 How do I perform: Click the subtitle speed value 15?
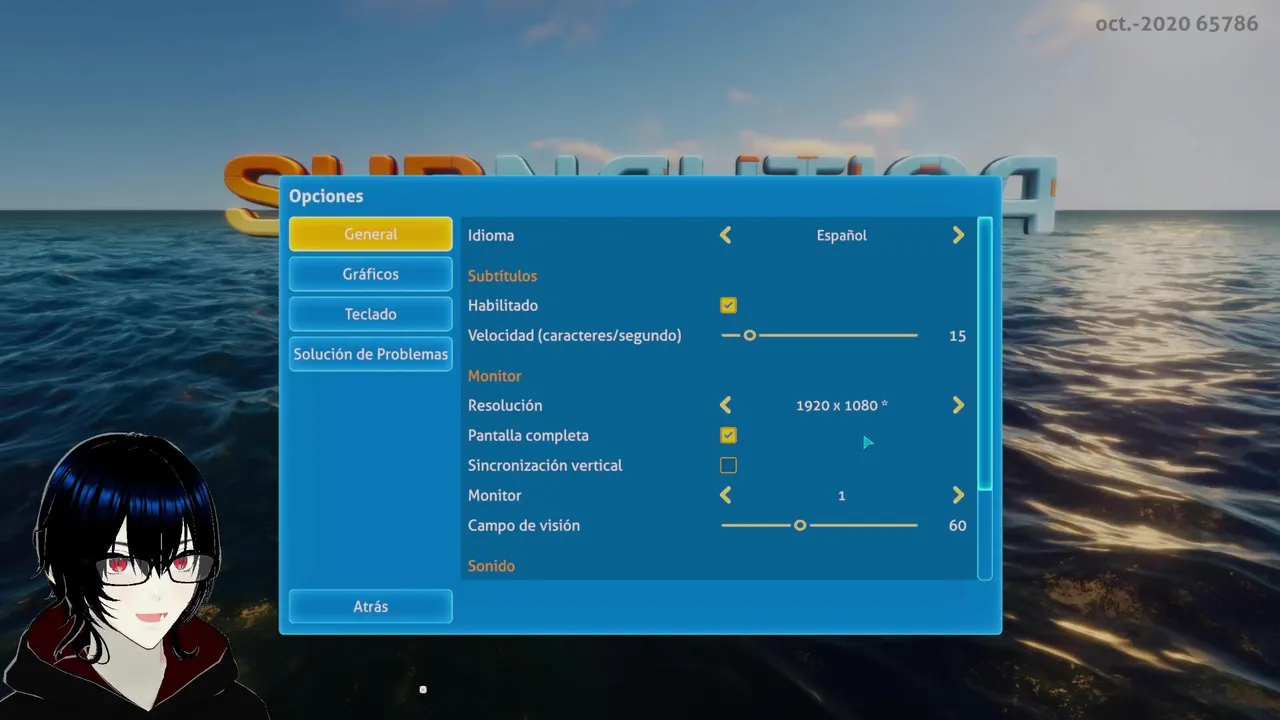coord(957,335)
